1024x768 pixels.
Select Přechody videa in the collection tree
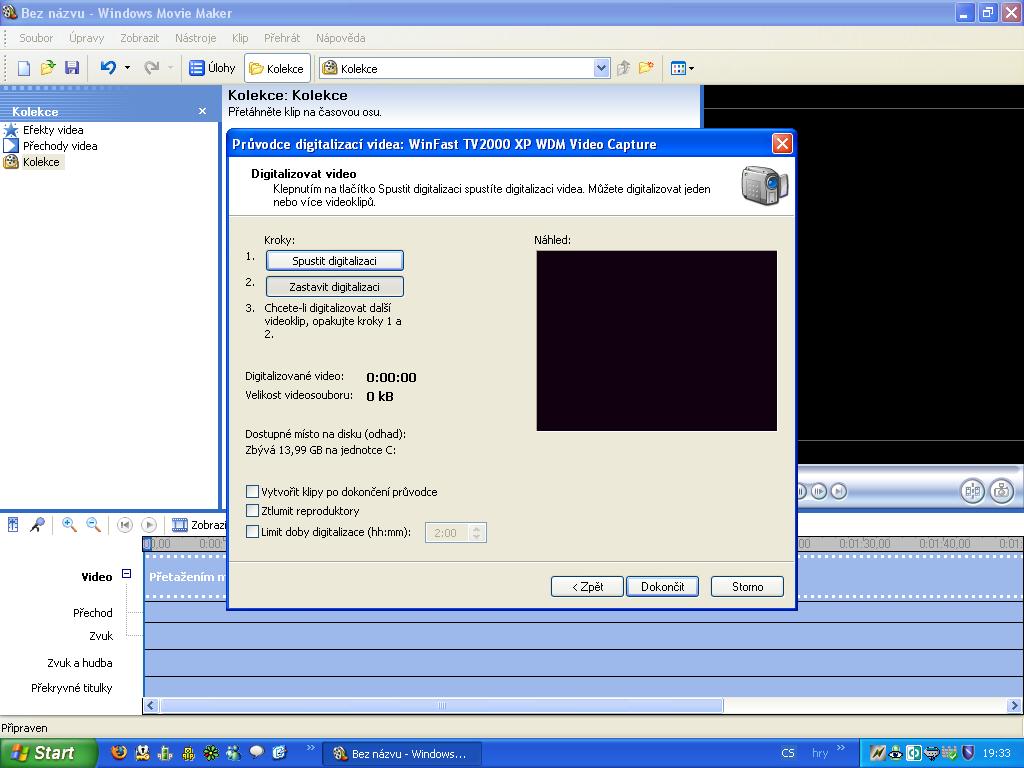tap(60, 146)
